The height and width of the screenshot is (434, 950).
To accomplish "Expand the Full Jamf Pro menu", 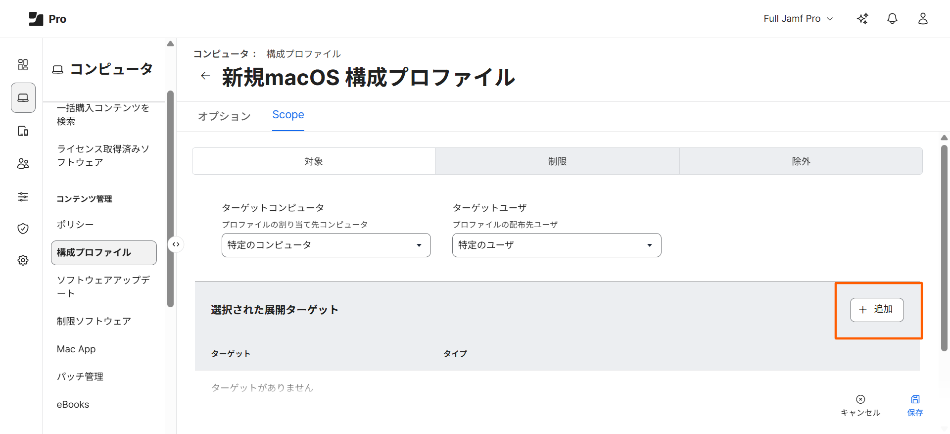I will 797,19.
